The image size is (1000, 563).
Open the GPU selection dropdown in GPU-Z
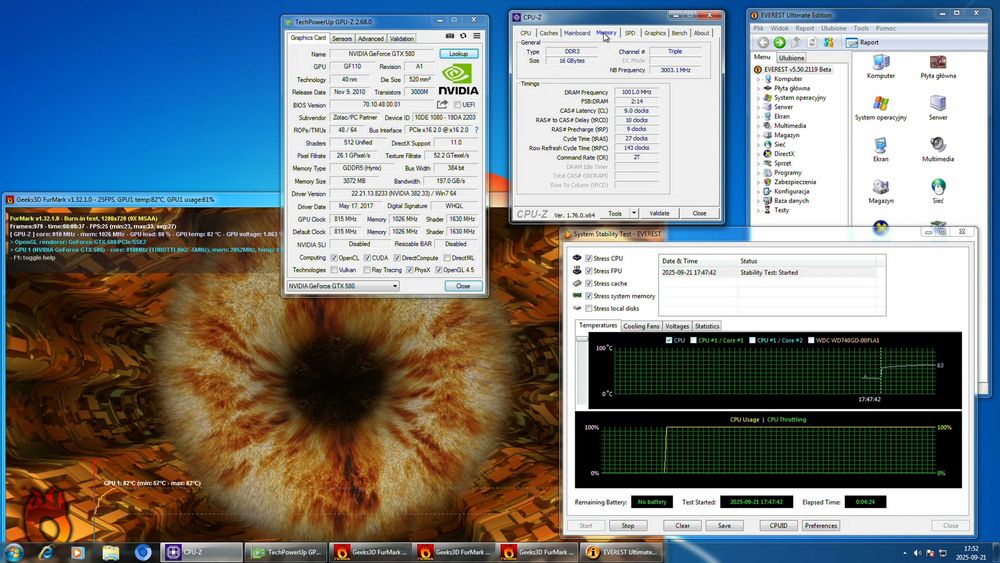pos(394,286)
